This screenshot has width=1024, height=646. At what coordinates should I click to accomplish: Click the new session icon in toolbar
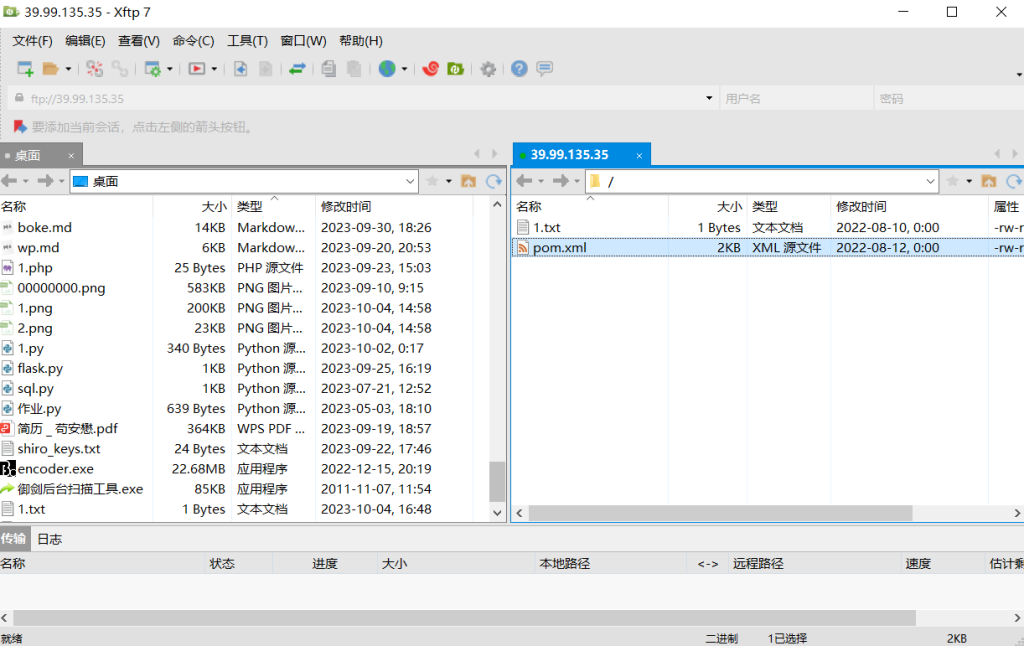click(x=25, y=69)
